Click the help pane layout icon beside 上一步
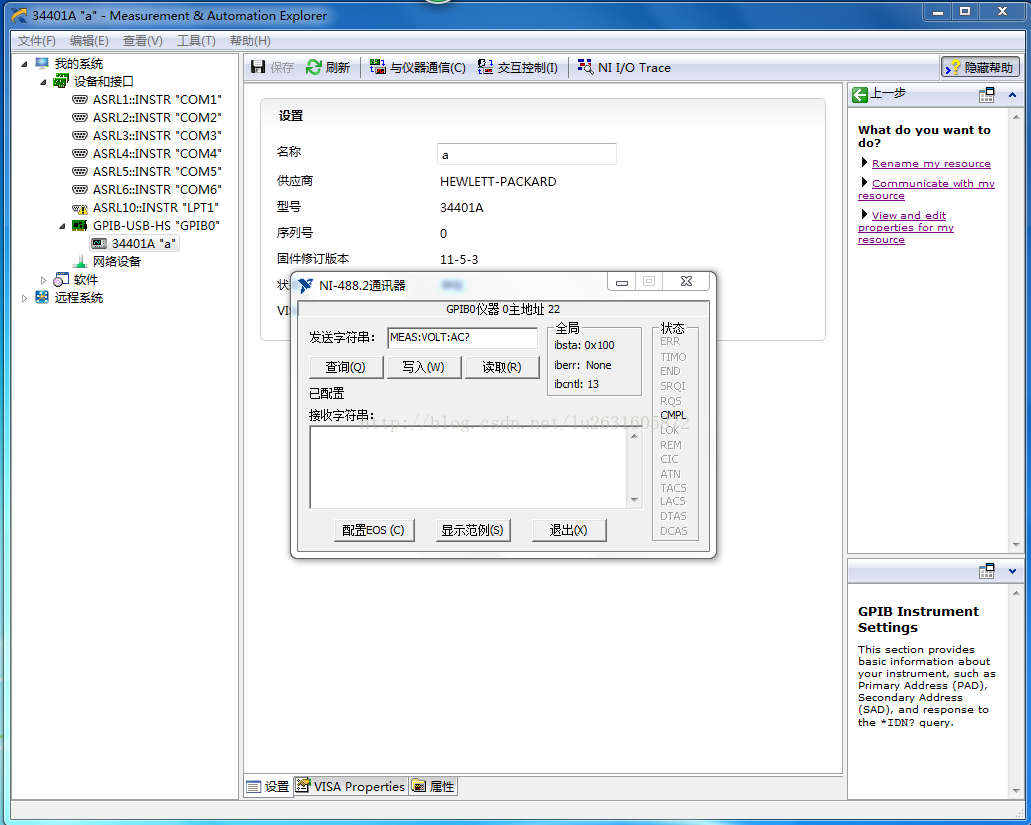 pos(986,95)
